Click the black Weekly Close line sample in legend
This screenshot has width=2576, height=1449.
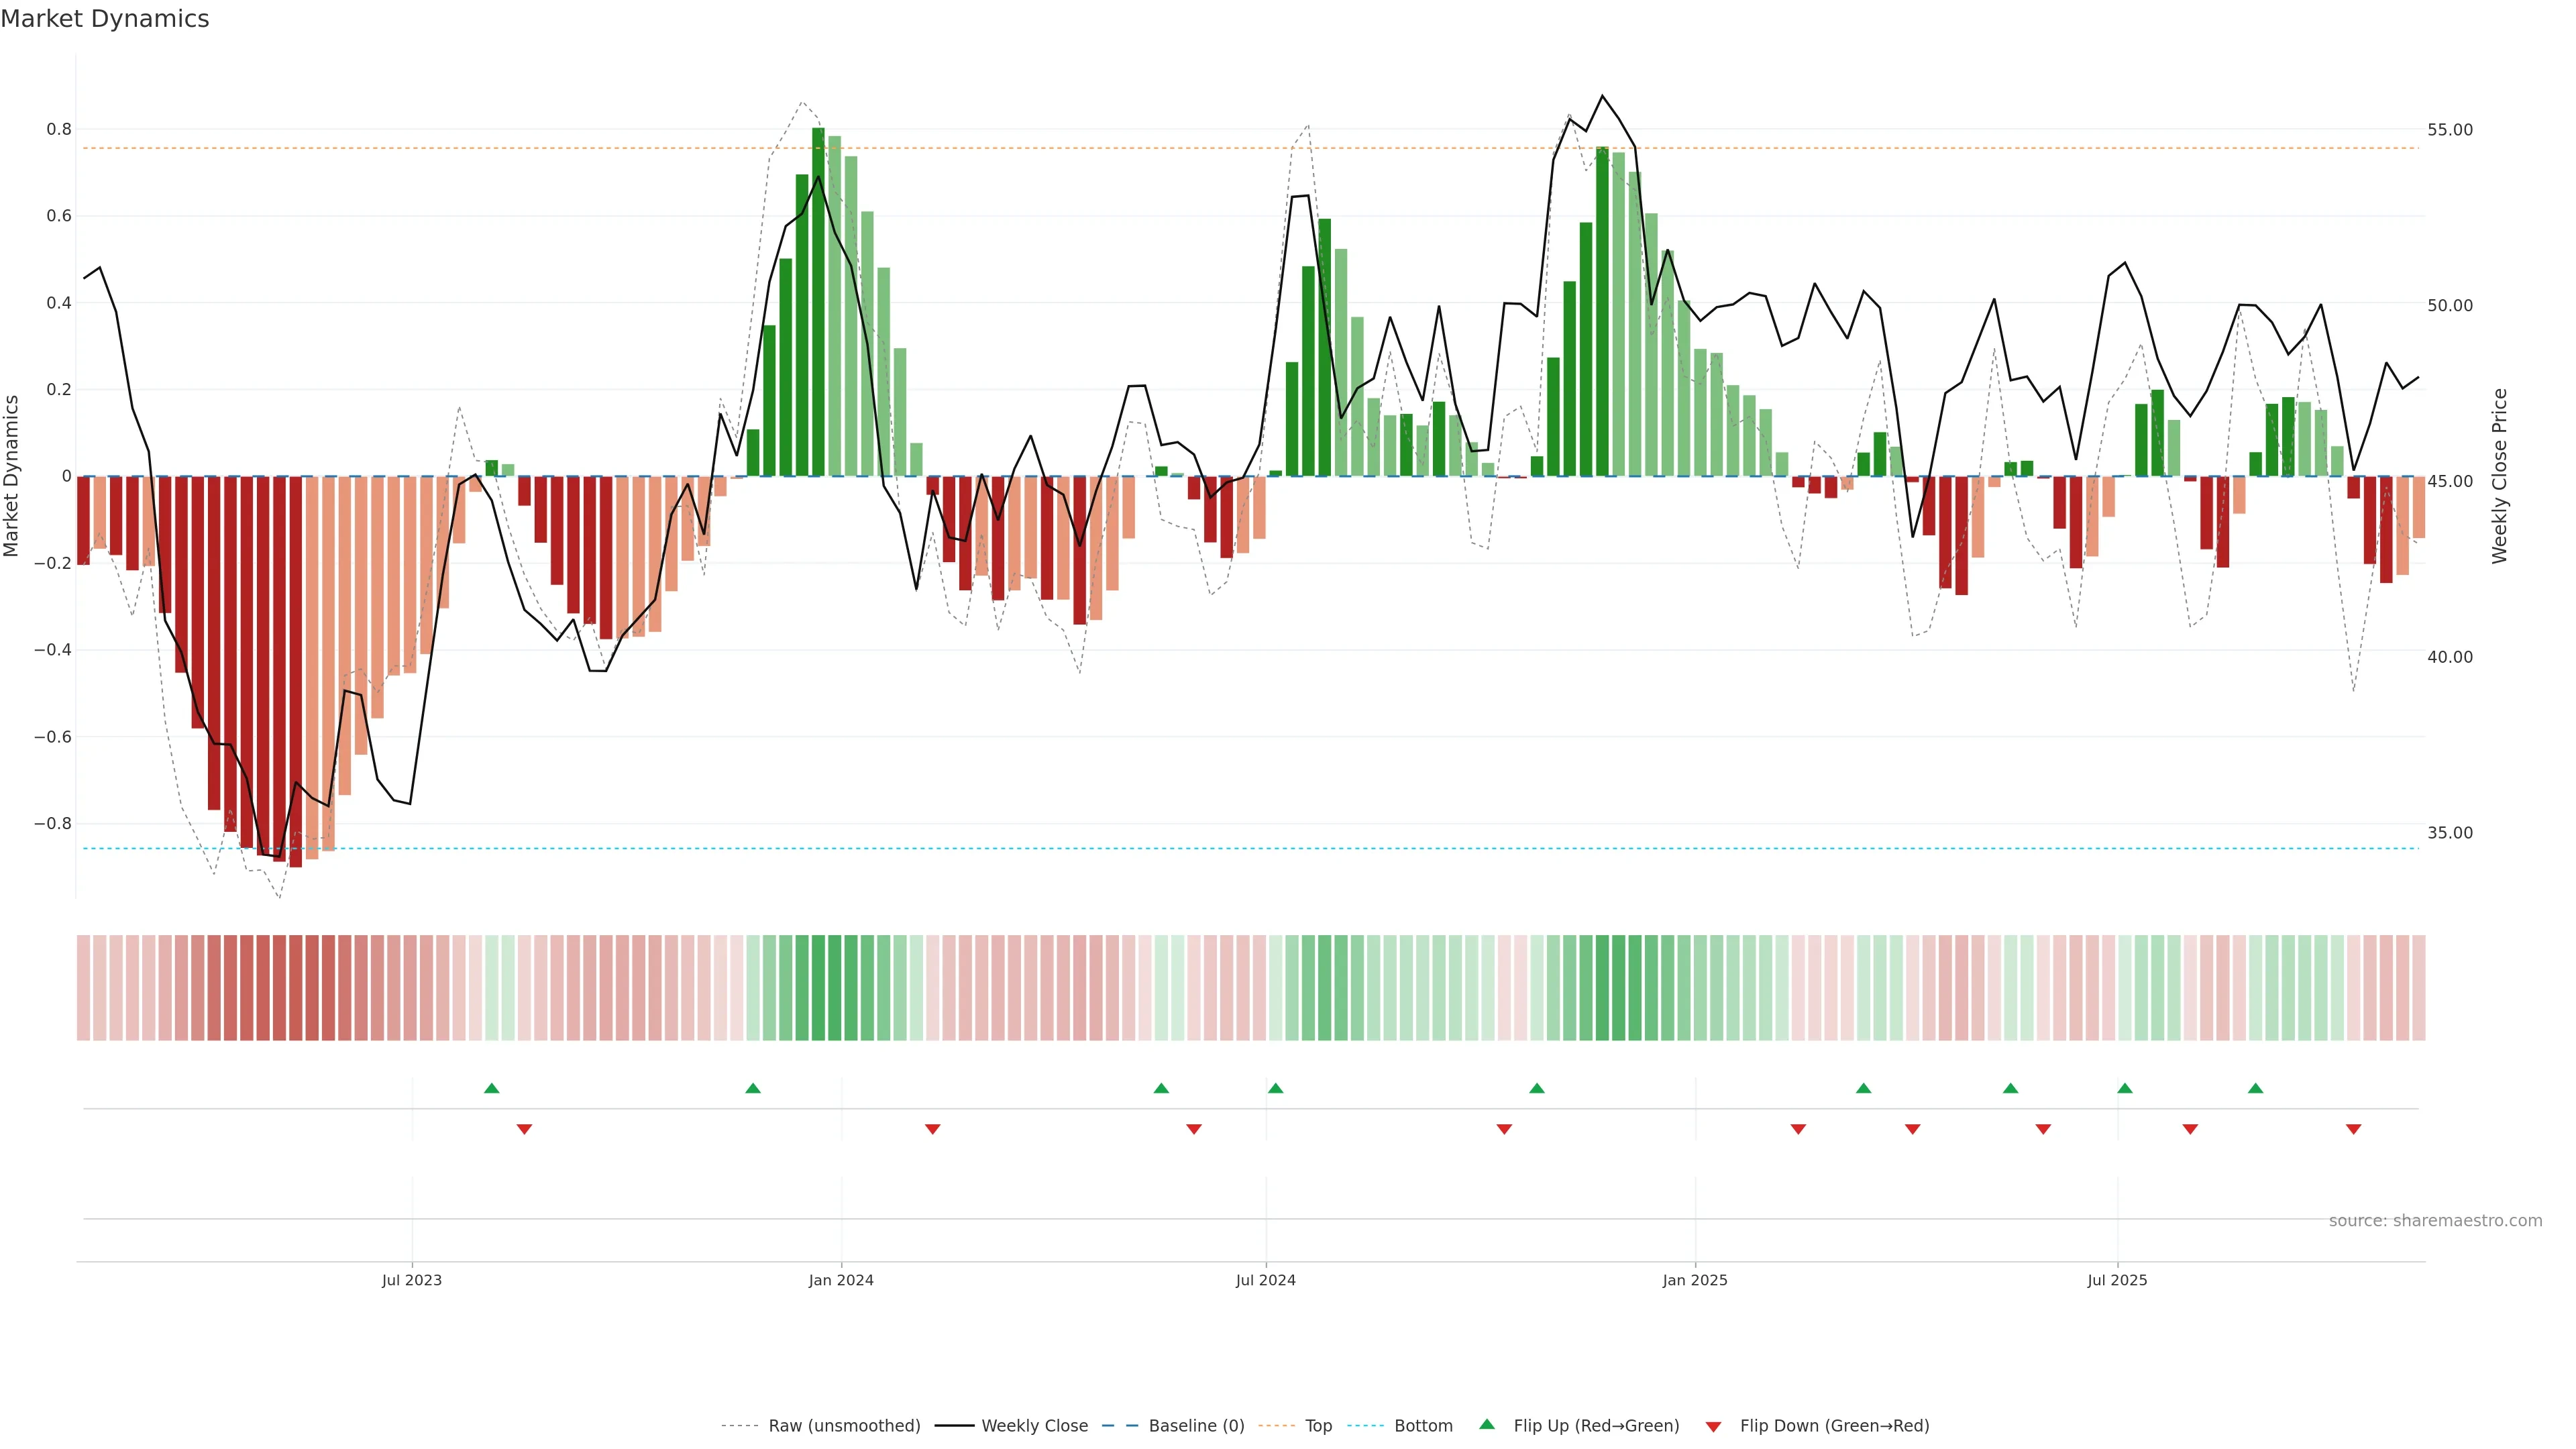click(x=954, y=1426)
